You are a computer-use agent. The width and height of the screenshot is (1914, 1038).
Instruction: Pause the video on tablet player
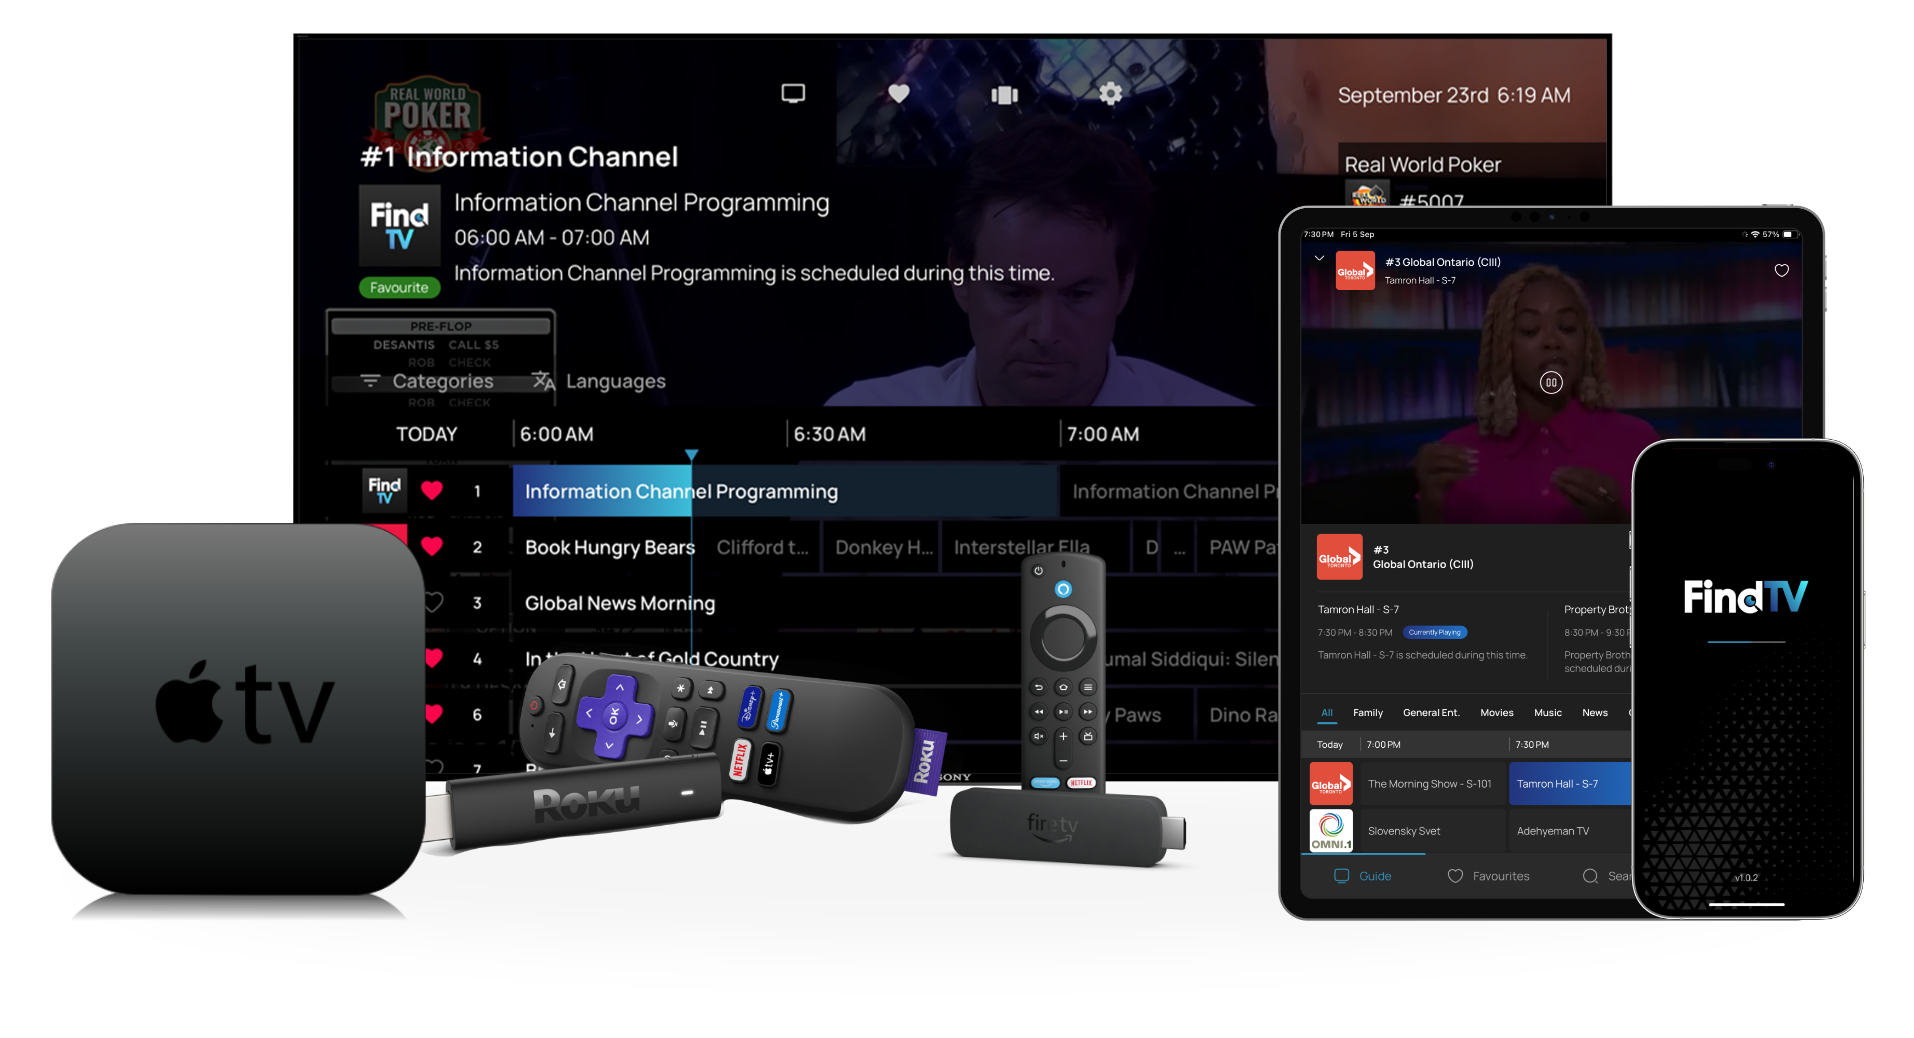point(1551,383)
